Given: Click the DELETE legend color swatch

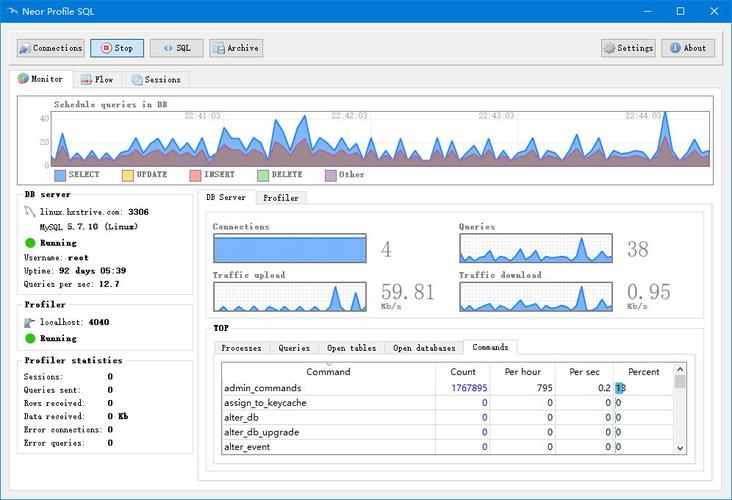Looking at the screenshot, I should click(263, 175).
